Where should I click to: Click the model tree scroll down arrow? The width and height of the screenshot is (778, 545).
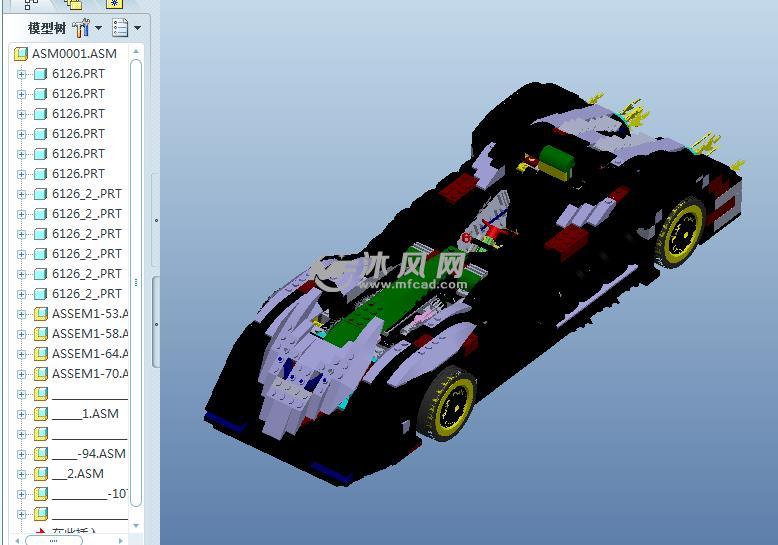(136, 525)
